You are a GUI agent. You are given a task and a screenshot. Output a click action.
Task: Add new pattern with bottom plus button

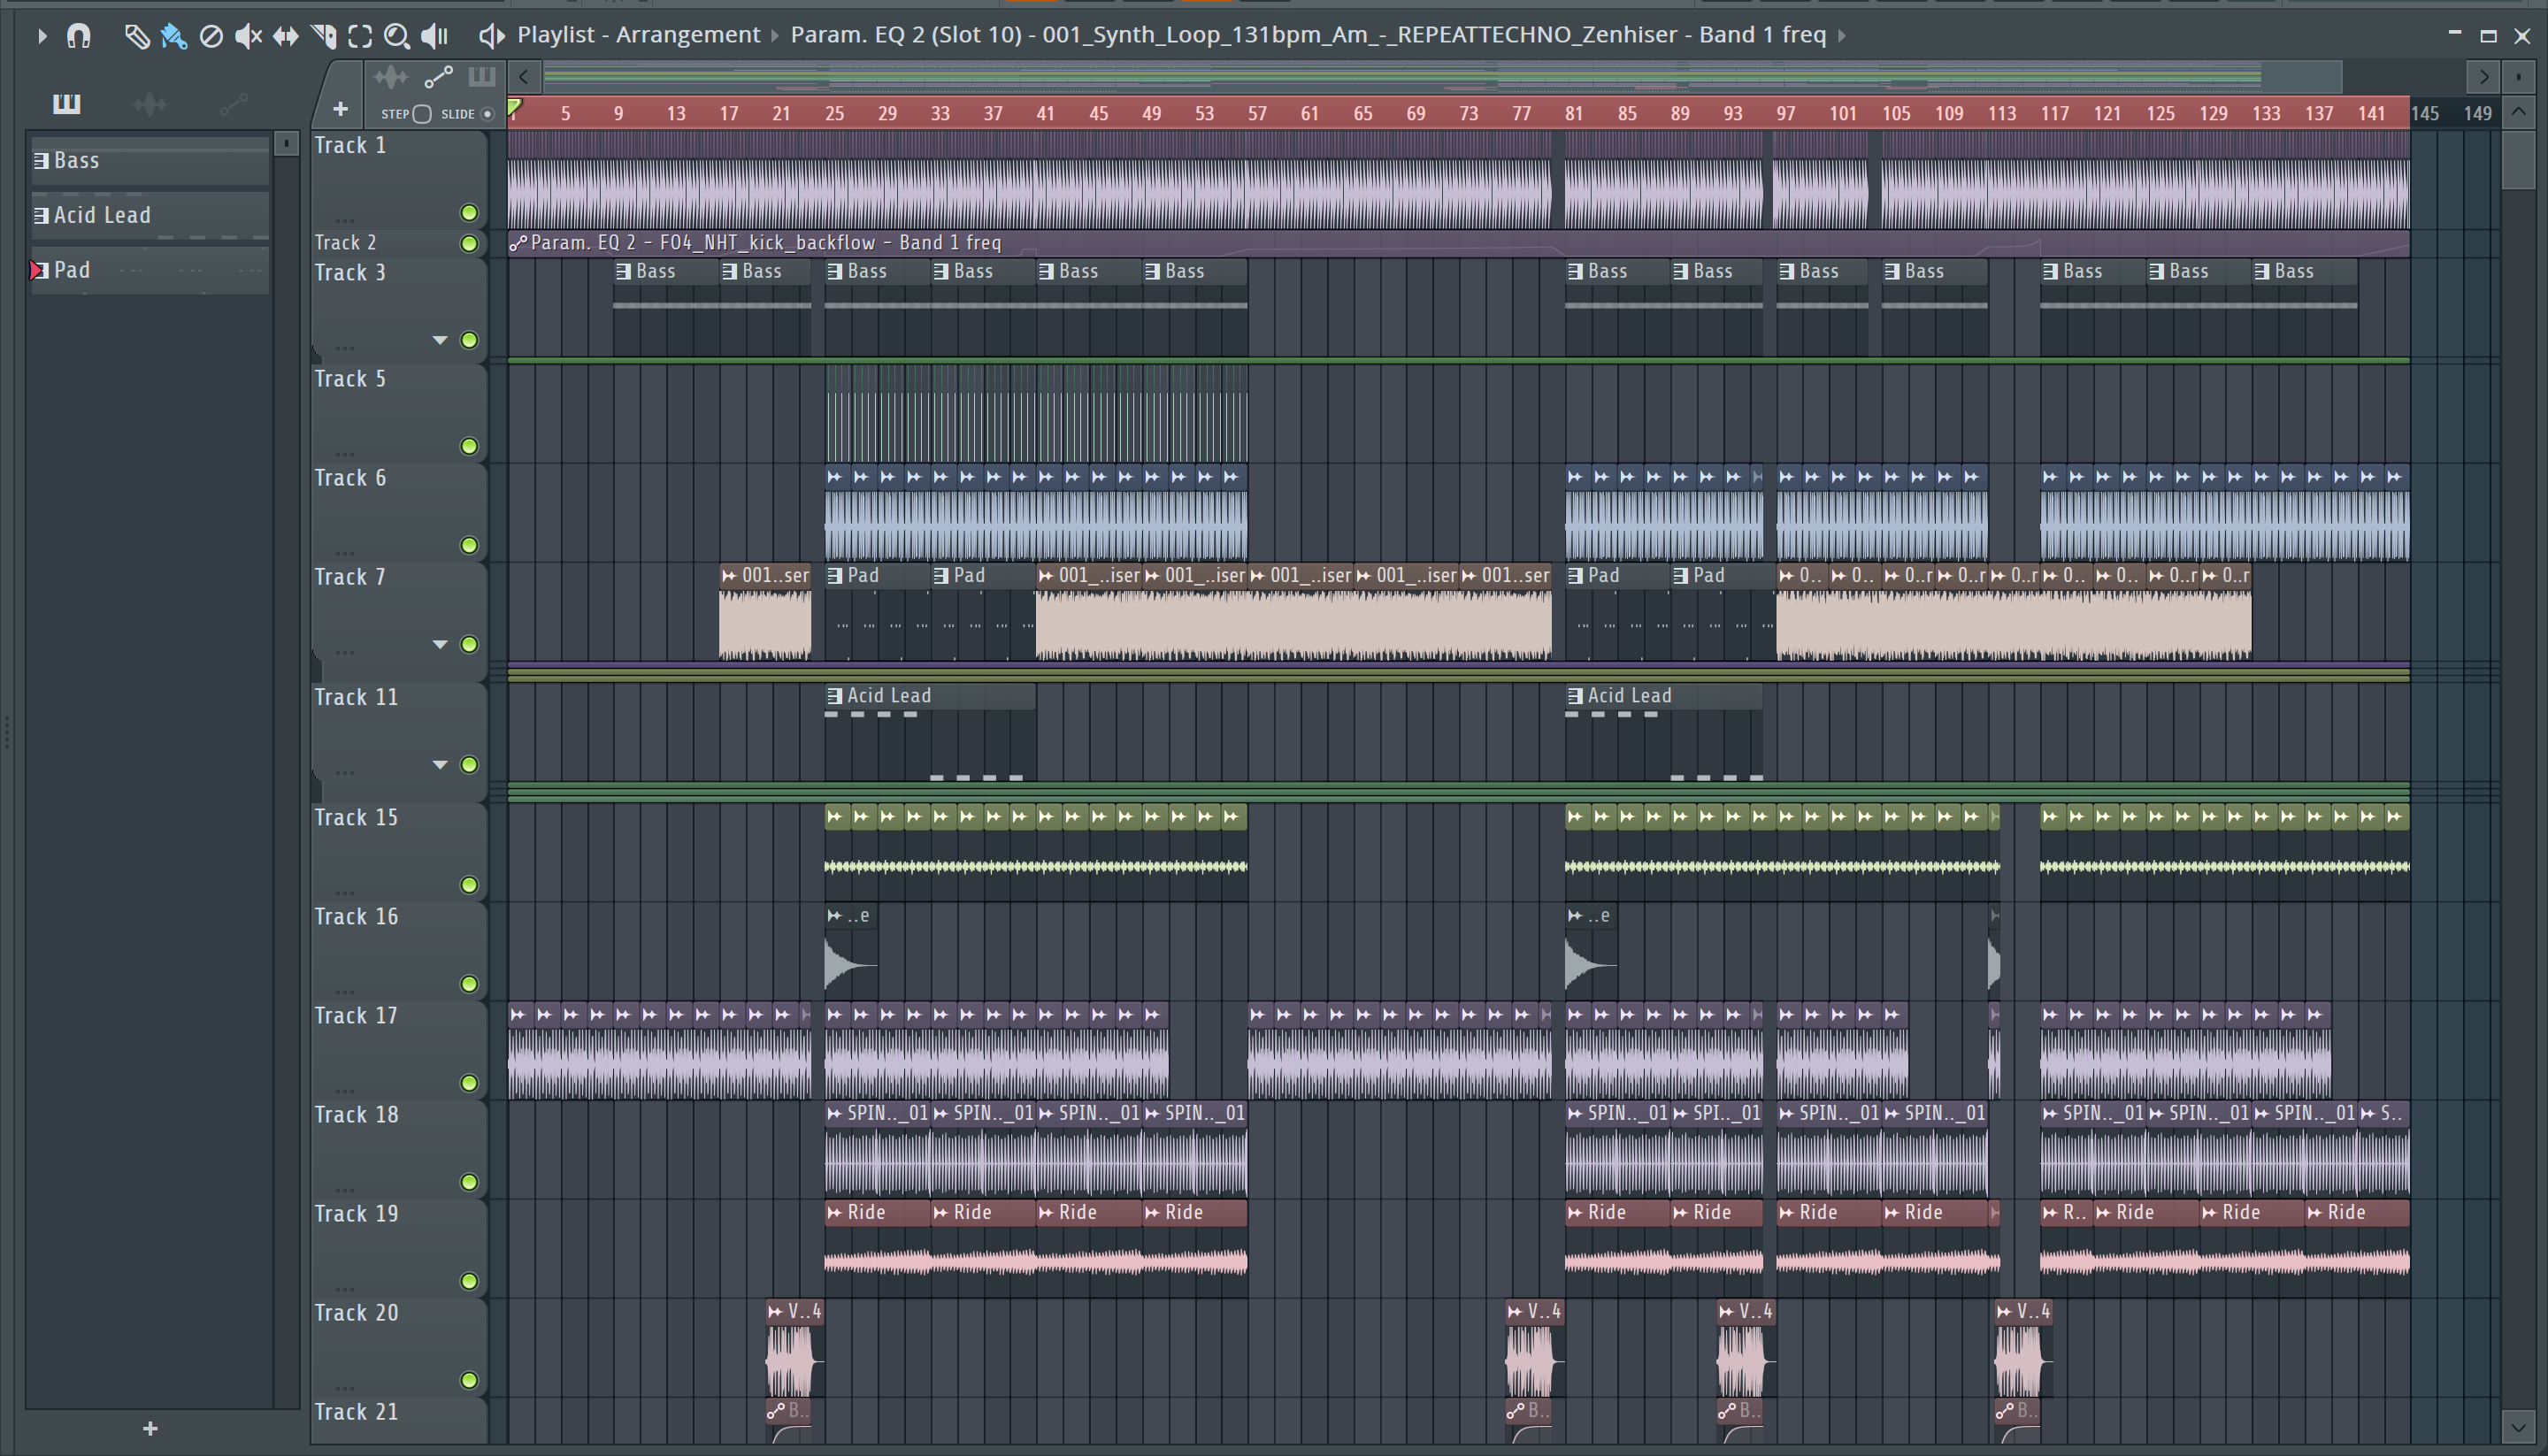(x=150, y=1429)
